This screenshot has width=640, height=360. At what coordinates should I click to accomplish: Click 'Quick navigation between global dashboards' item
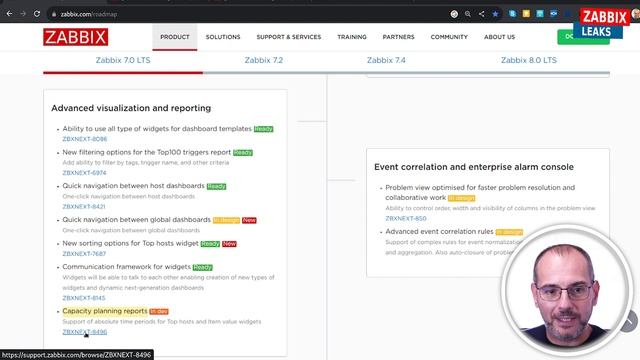point(136,220)
